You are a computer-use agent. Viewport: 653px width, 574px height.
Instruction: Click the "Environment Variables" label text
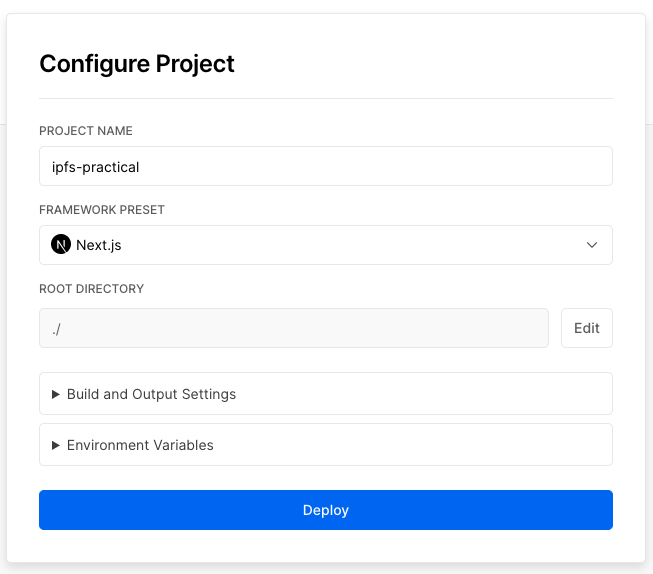tap(140, 445)
